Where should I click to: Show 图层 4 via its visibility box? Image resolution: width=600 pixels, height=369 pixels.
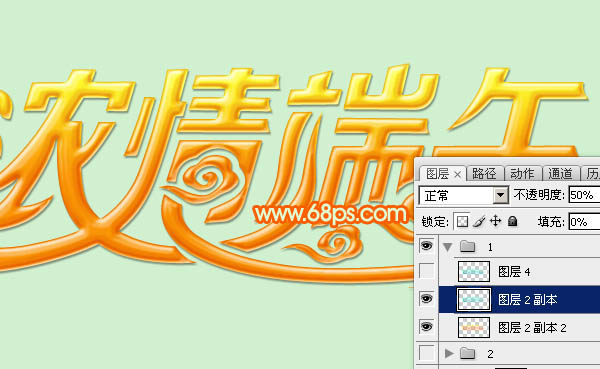pos(427,271)
